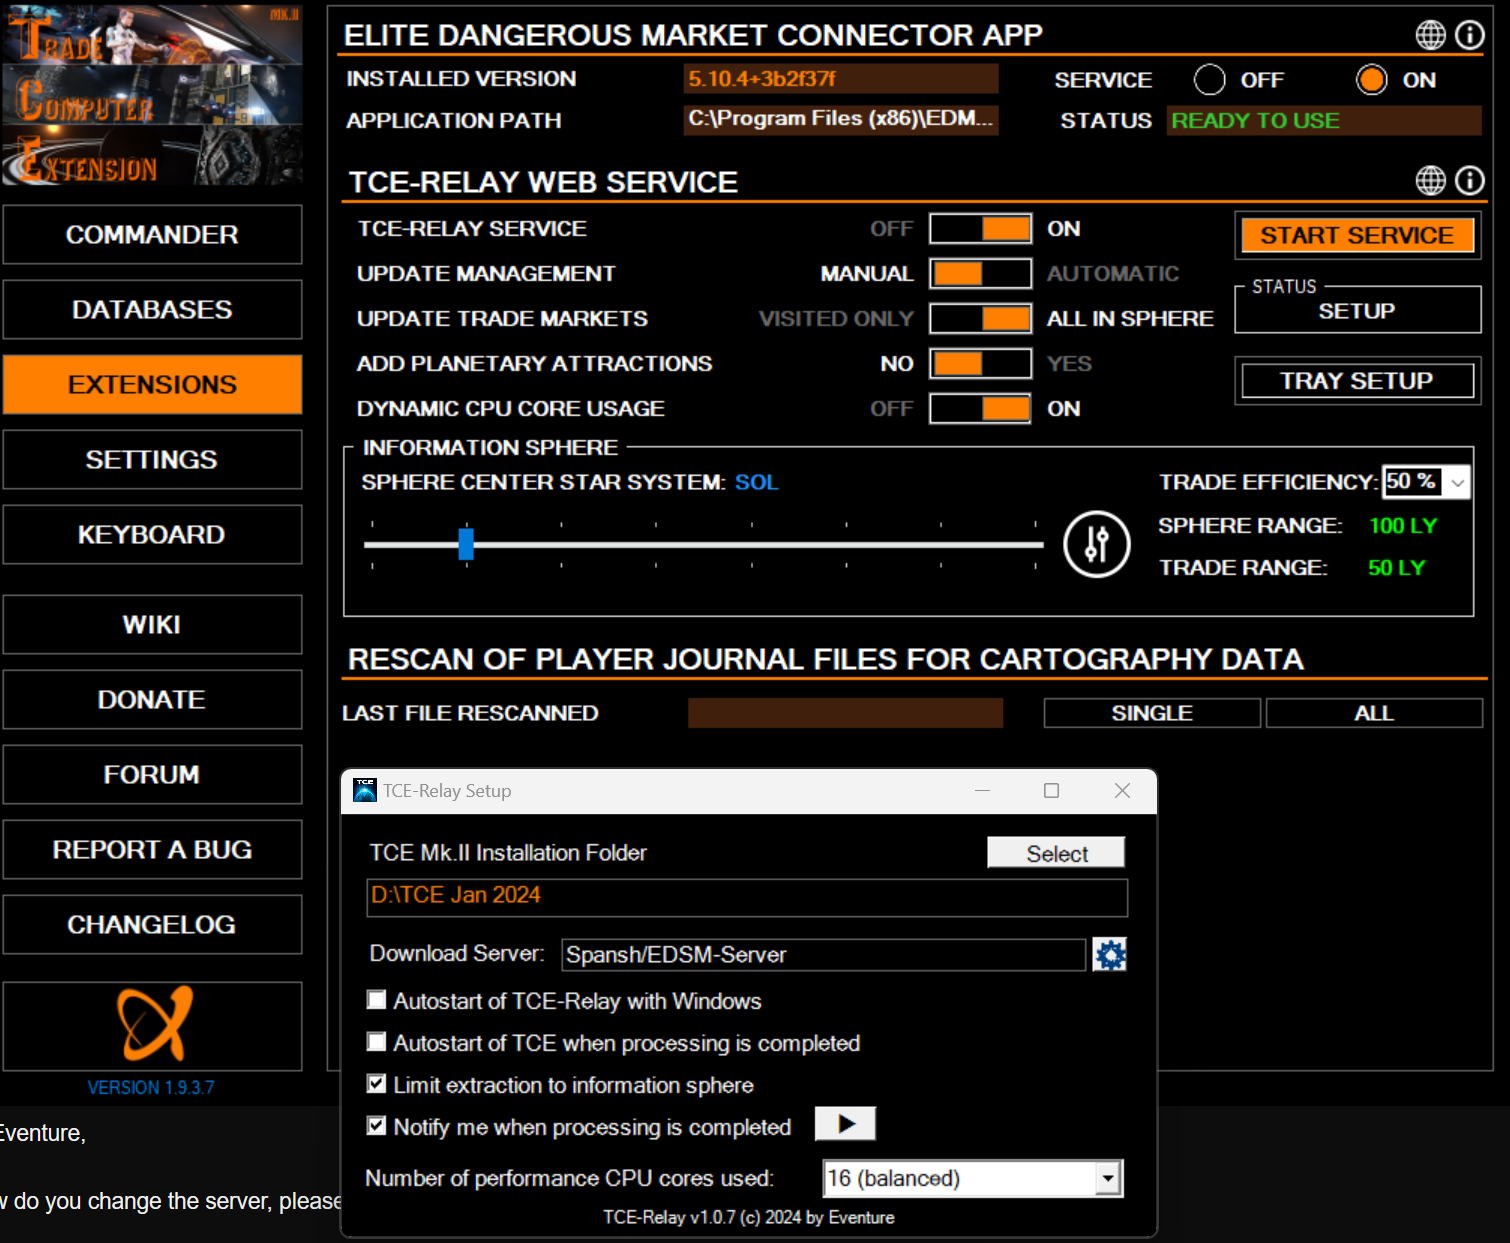Check Autostart of TCE when processing completed
The width and height of the screenshot is (1510, 1243).
(x=376, y=1041)
